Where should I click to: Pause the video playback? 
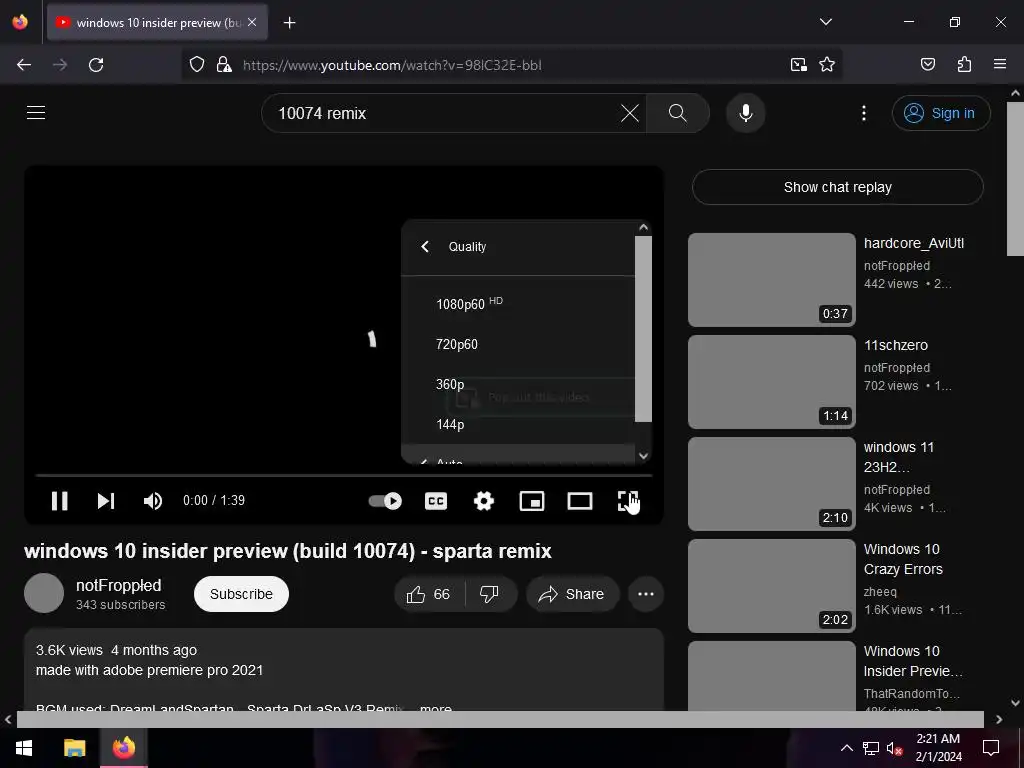(59, 501)
